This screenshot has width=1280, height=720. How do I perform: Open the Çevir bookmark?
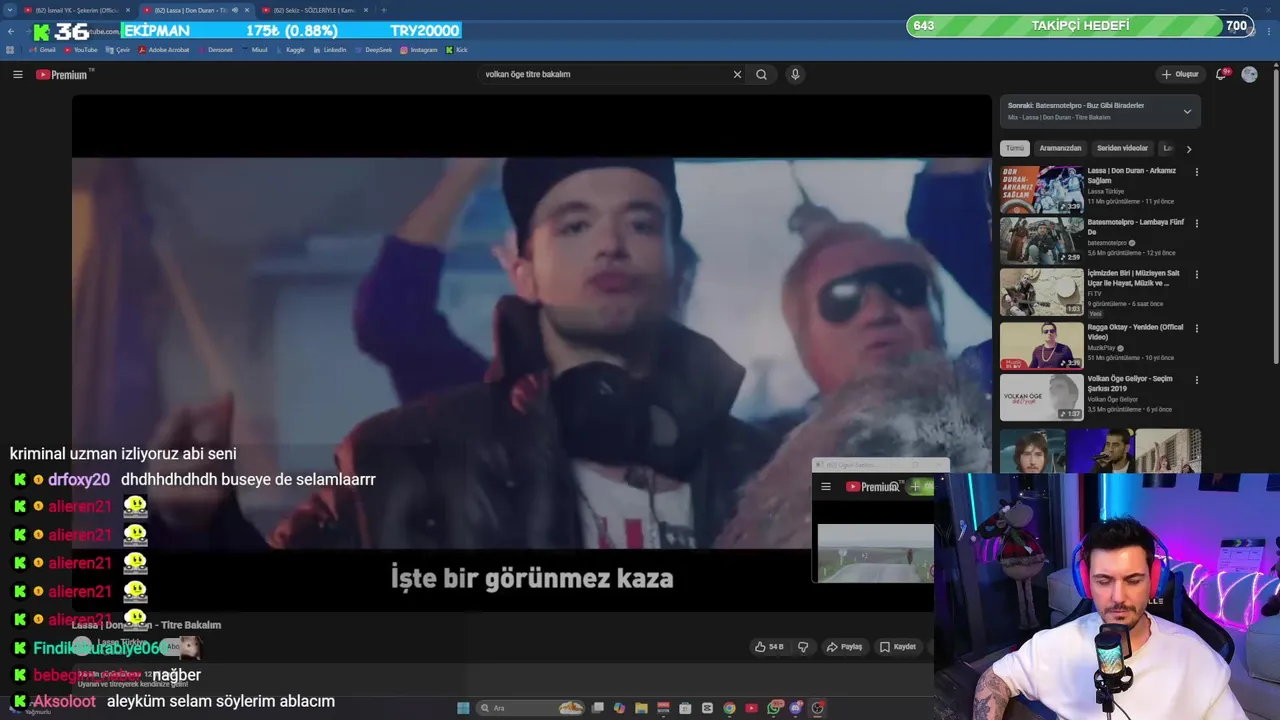(x=118, y=49)
